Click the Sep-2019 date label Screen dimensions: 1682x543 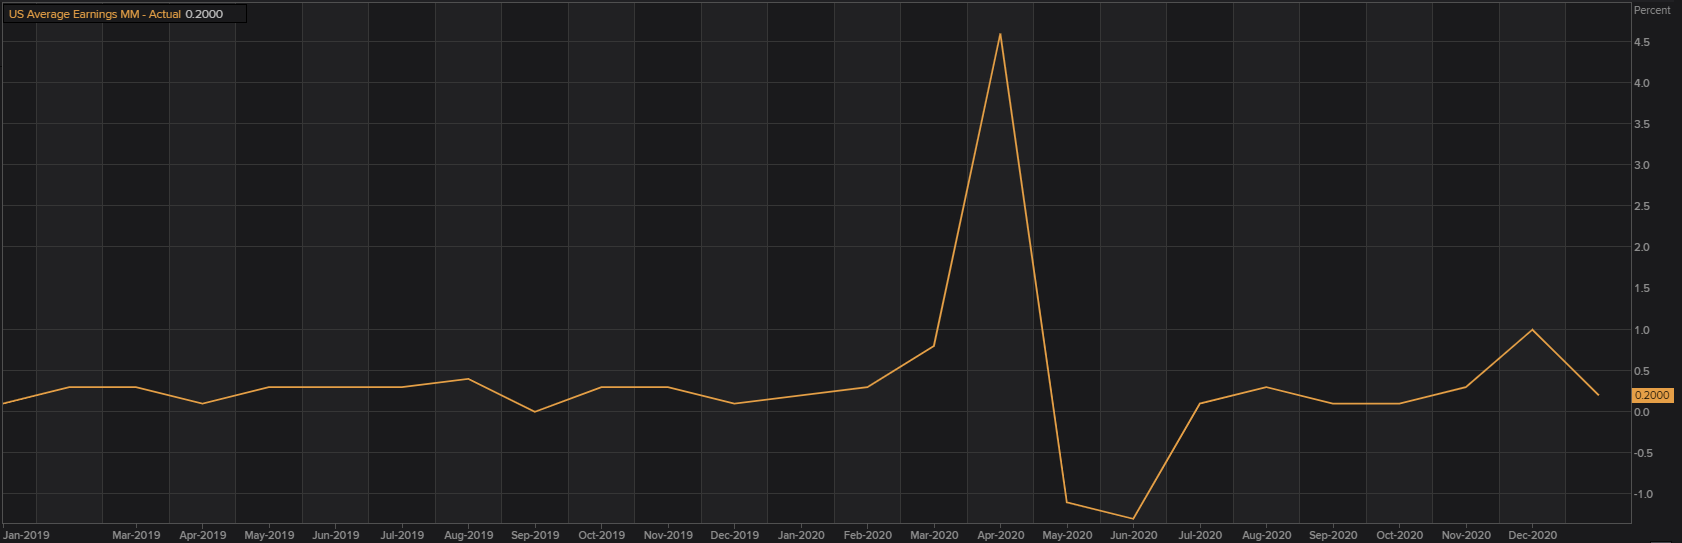point(535,535)
